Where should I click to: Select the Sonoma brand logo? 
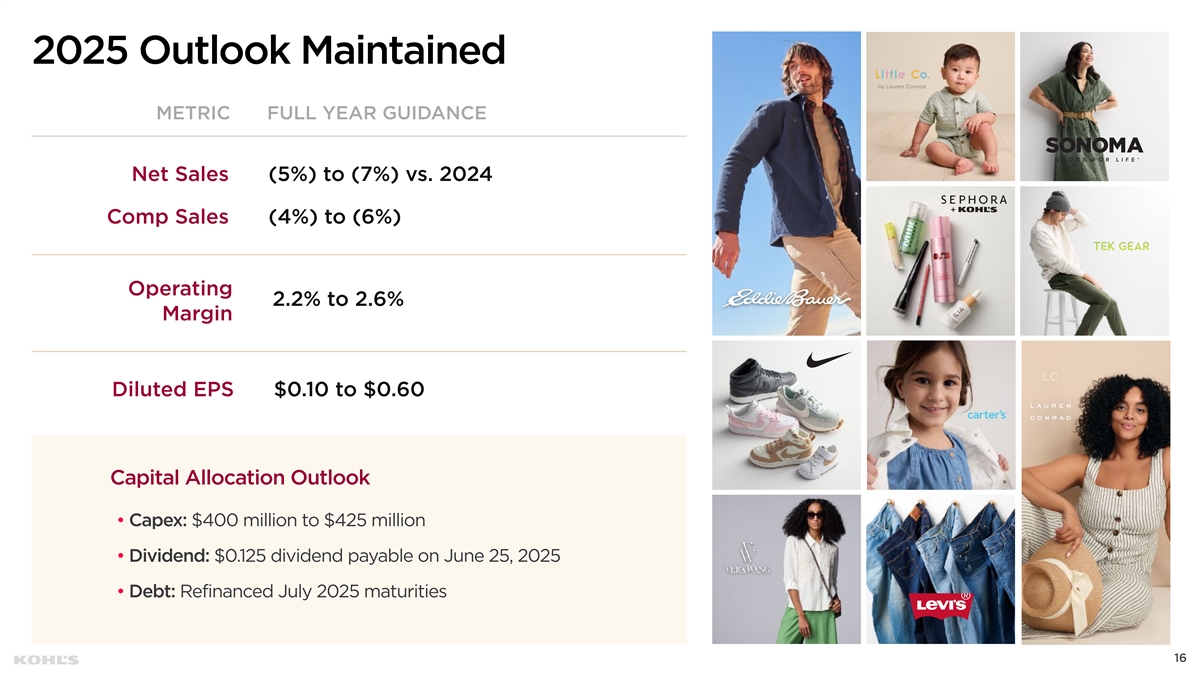click(1107, 149)
